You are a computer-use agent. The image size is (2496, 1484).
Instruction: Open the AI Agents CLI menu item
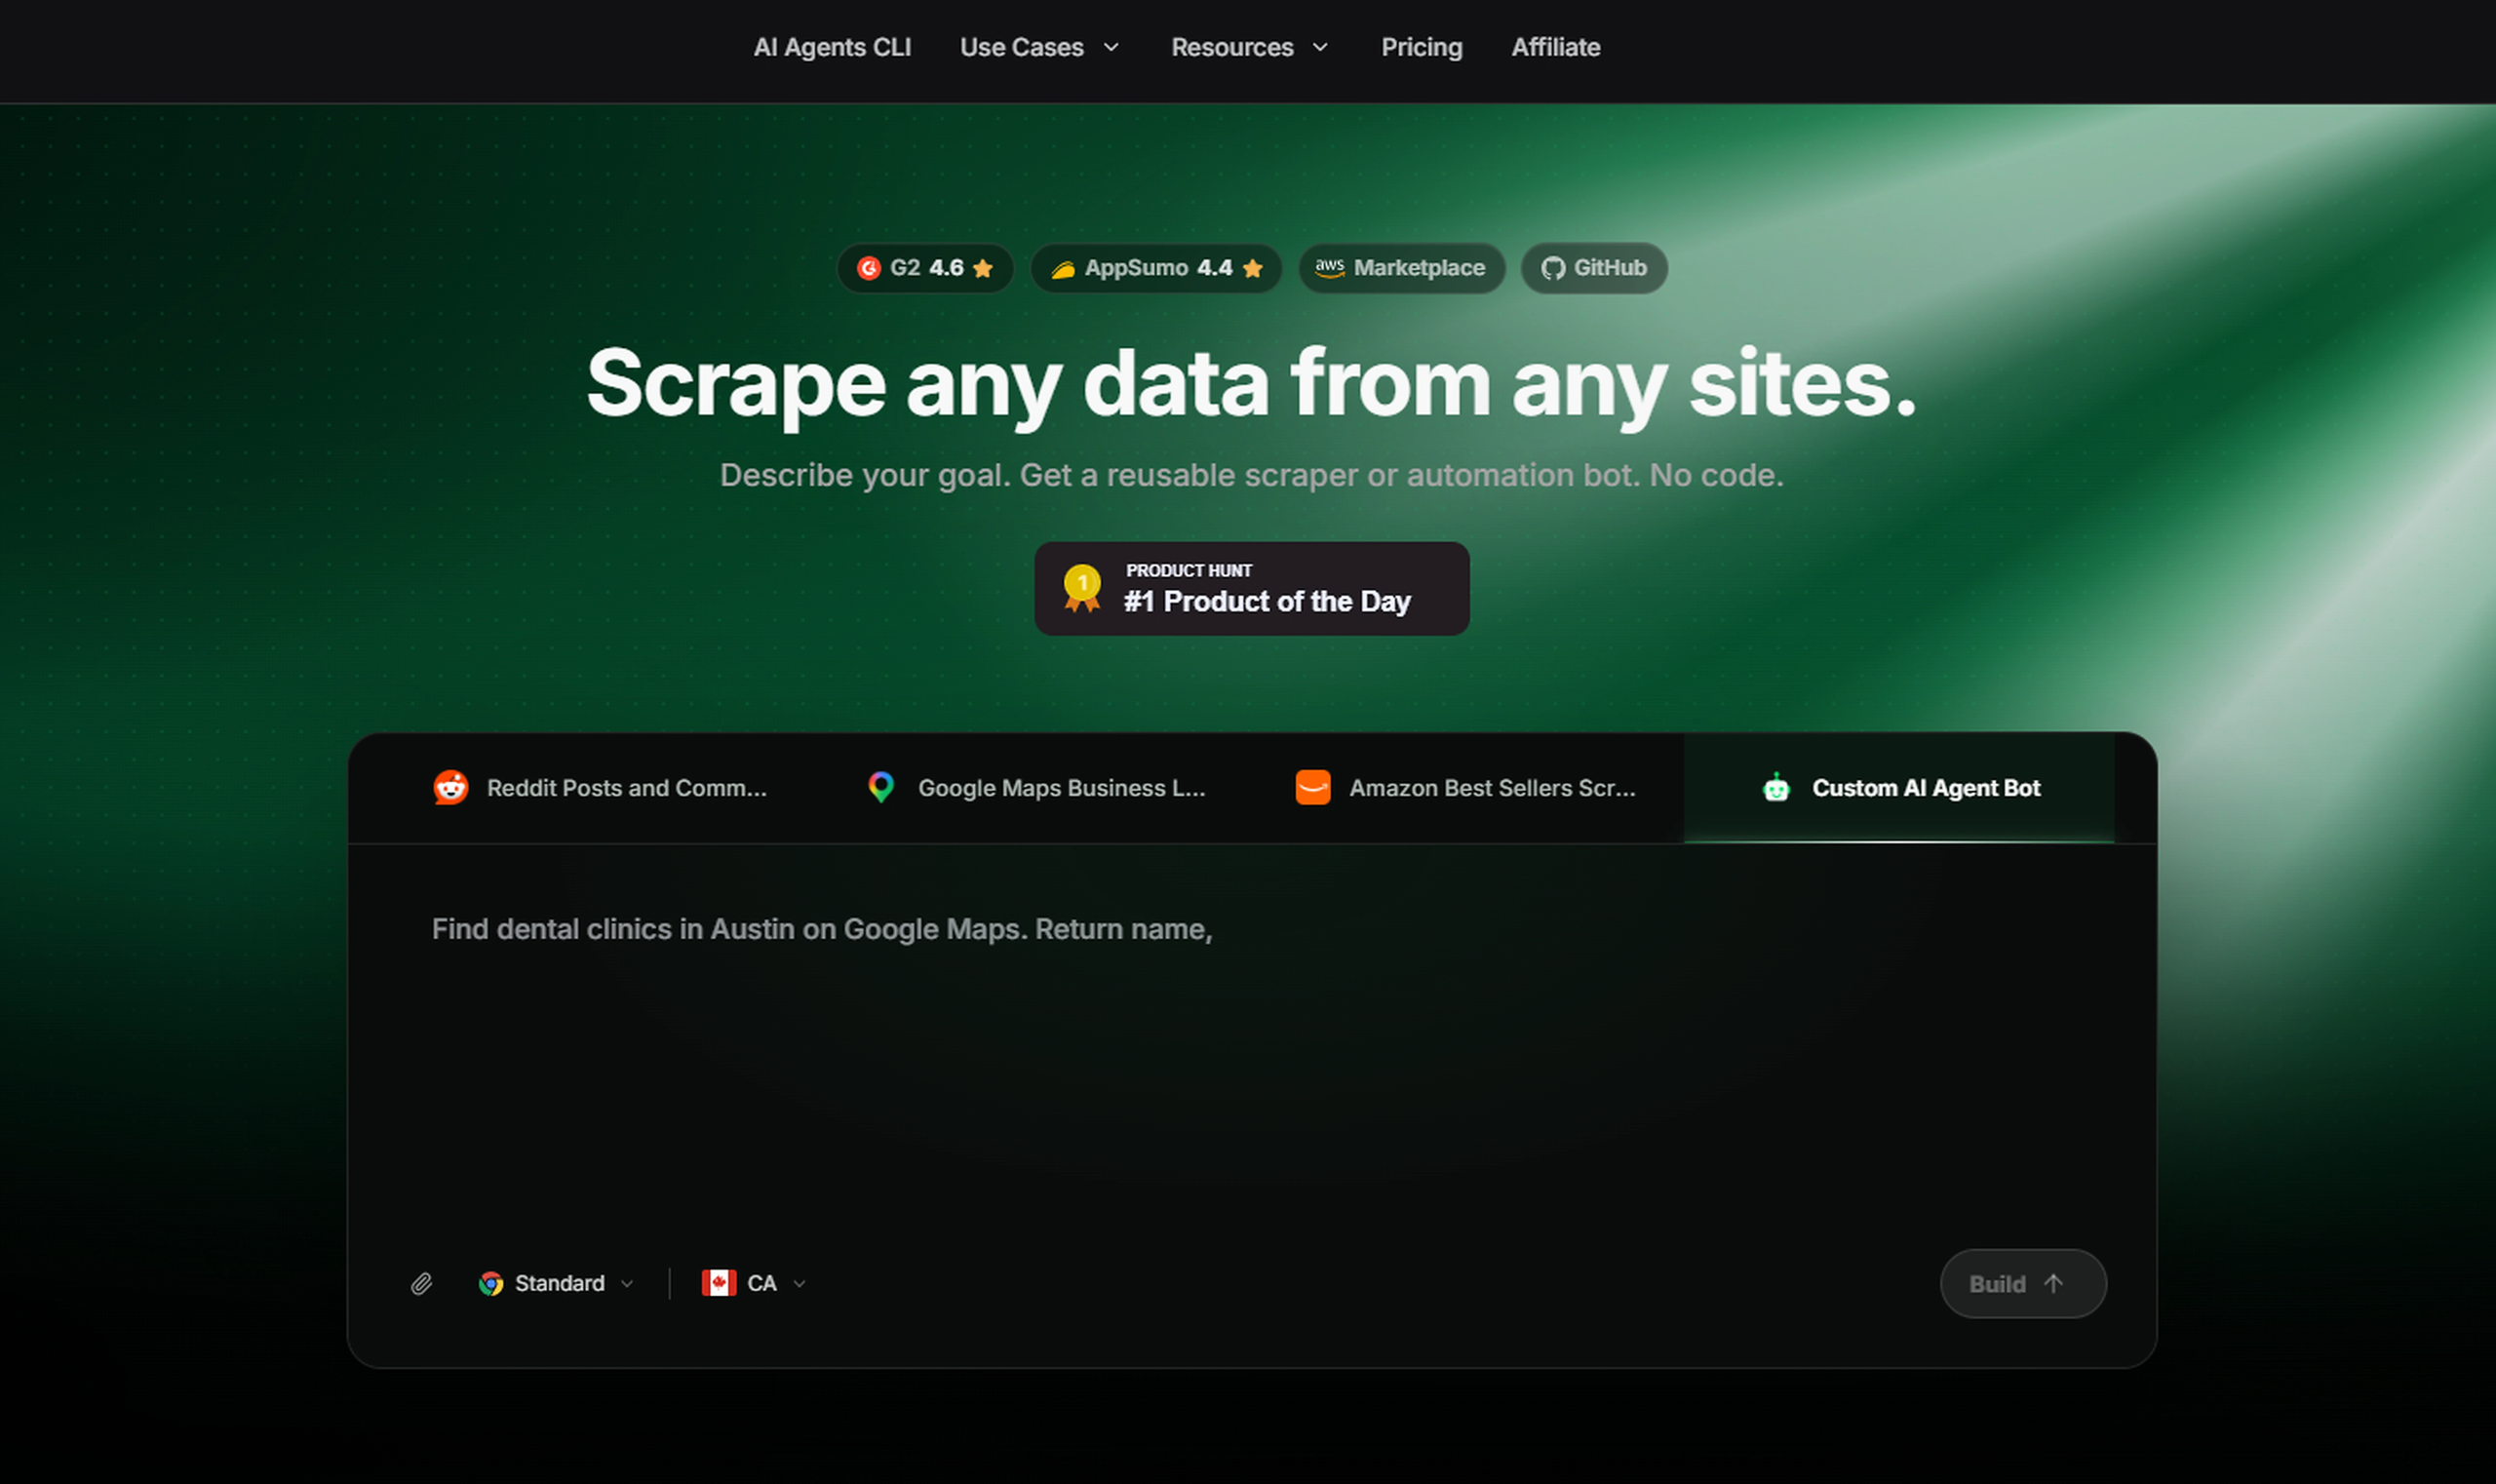pyautogui.click(x=832, y=47)
